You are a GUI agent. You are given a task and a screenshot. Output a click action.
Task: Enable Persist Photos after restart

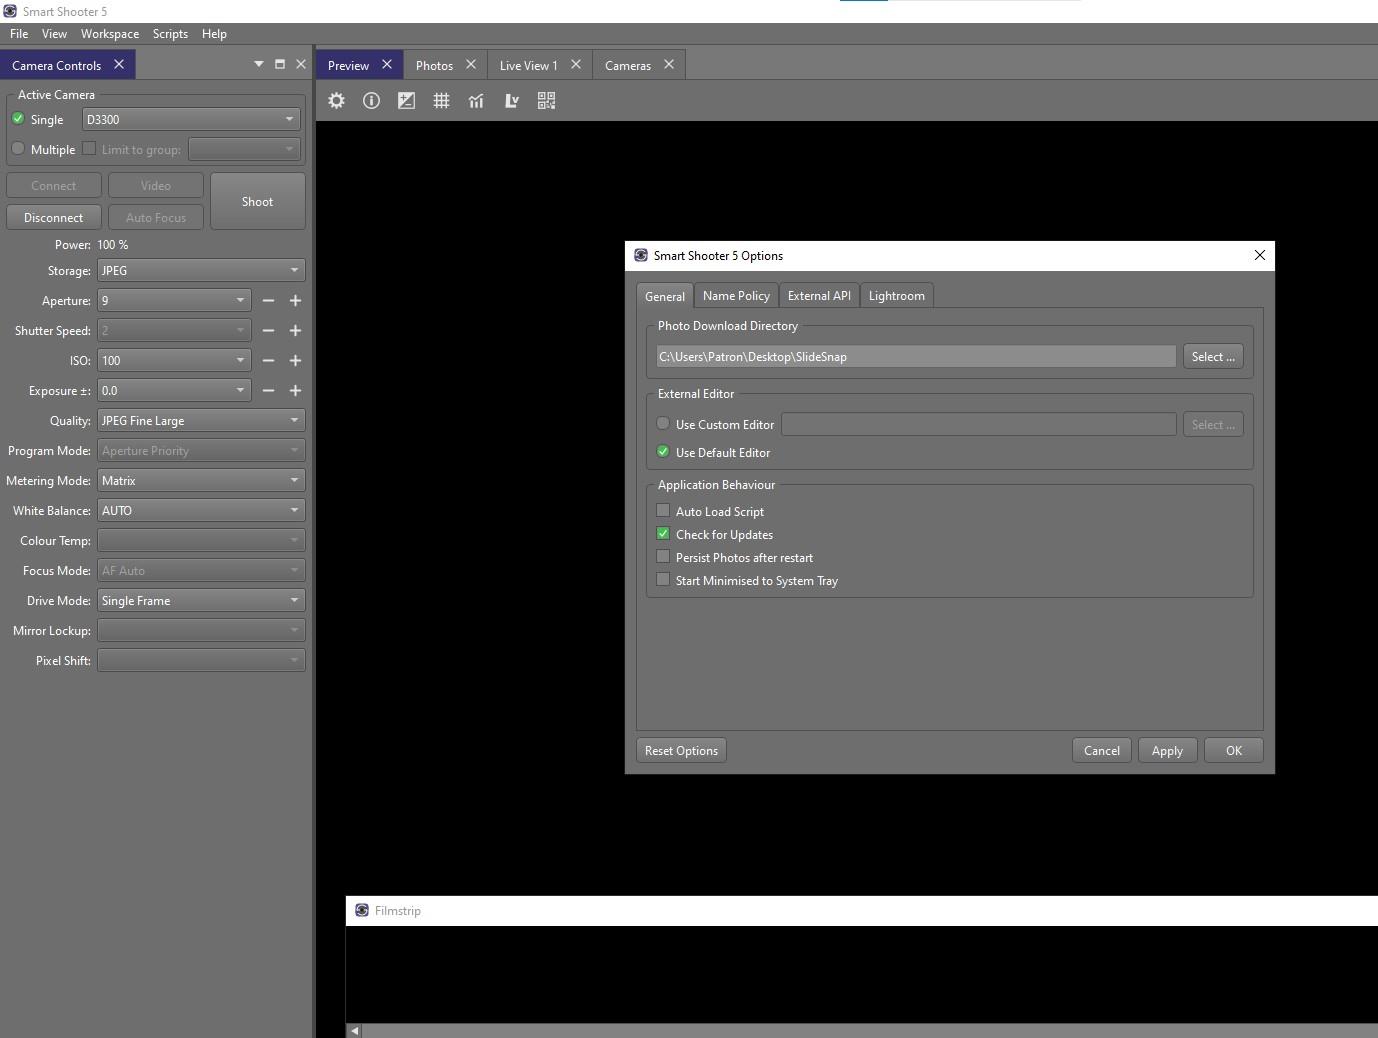click(663, 557)
